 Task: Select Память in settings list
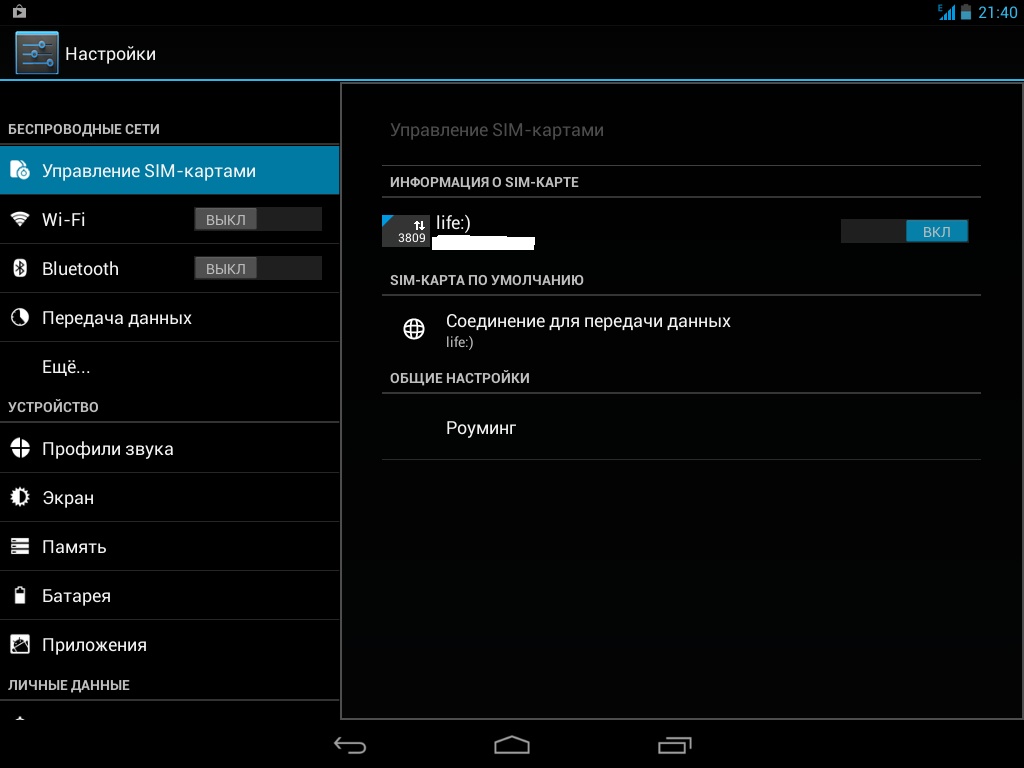(x=74, y=547)
